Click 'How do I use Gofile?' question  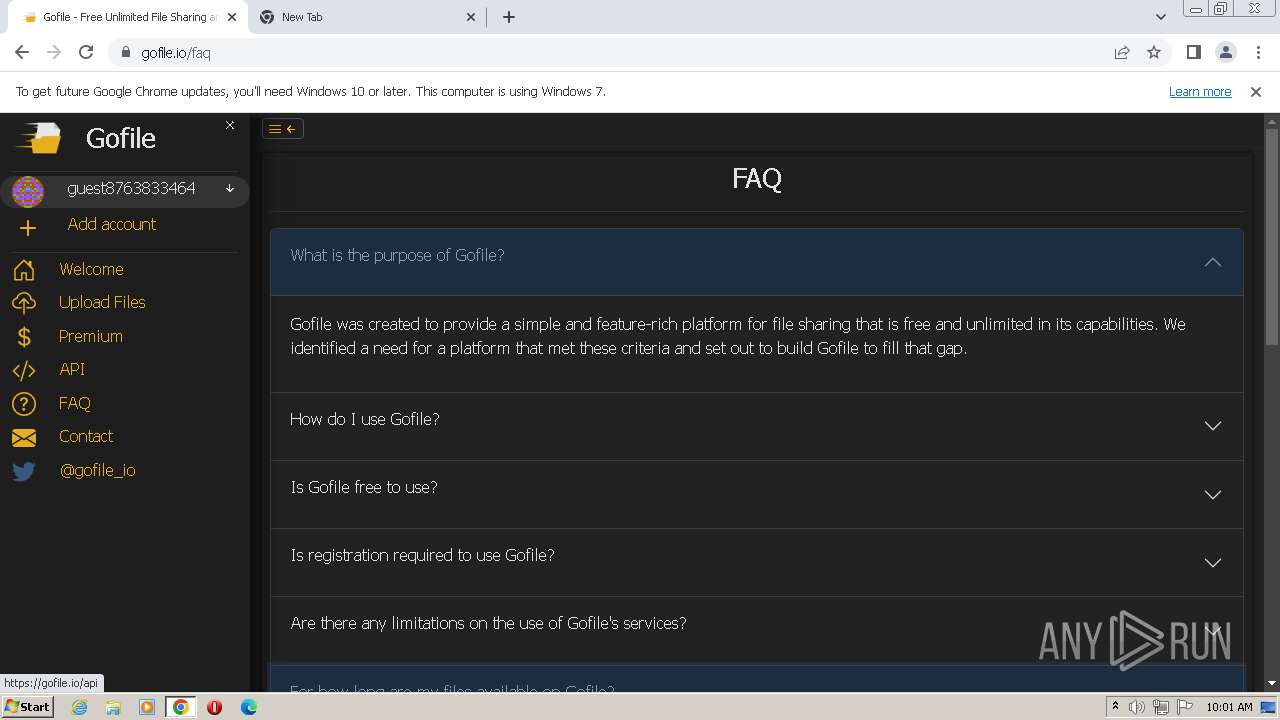pyautogui.click(x=365, y=419)
